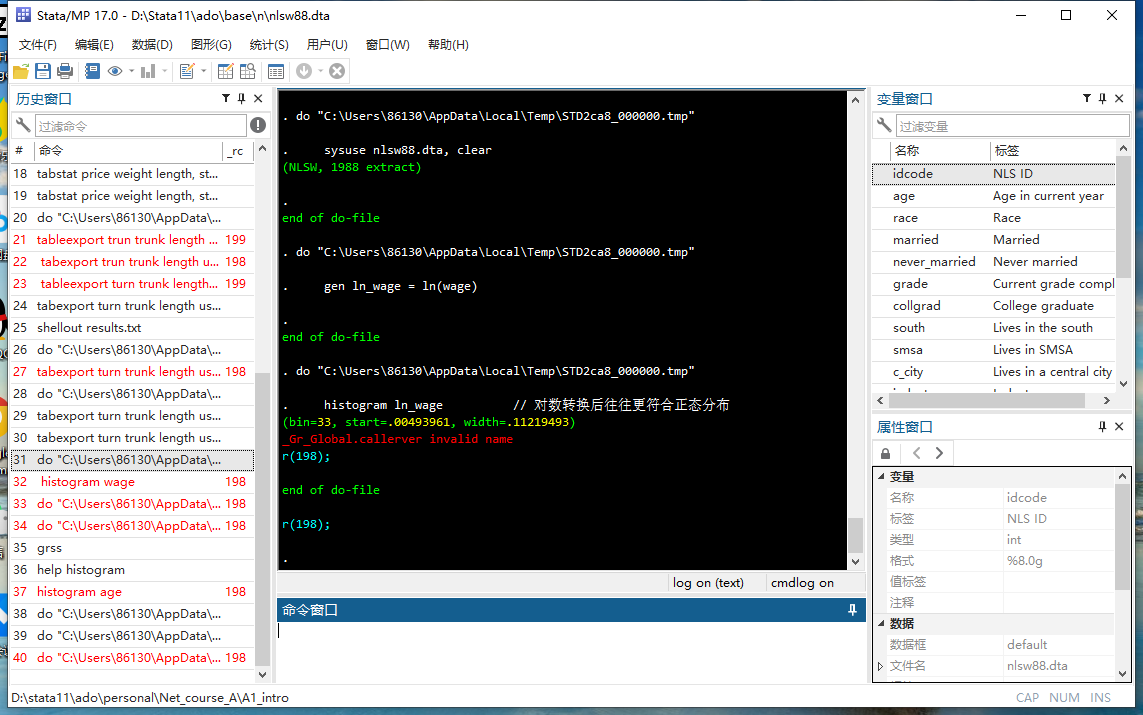Open the Log notebook icon
Viewport: 1143px width, 715px height.
point(93,71)
